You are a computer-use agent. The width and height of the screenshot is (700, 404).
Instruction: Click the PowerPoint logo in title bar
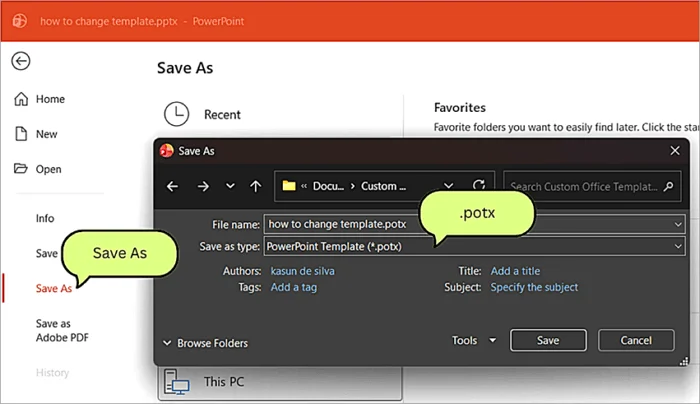point(20,21)
